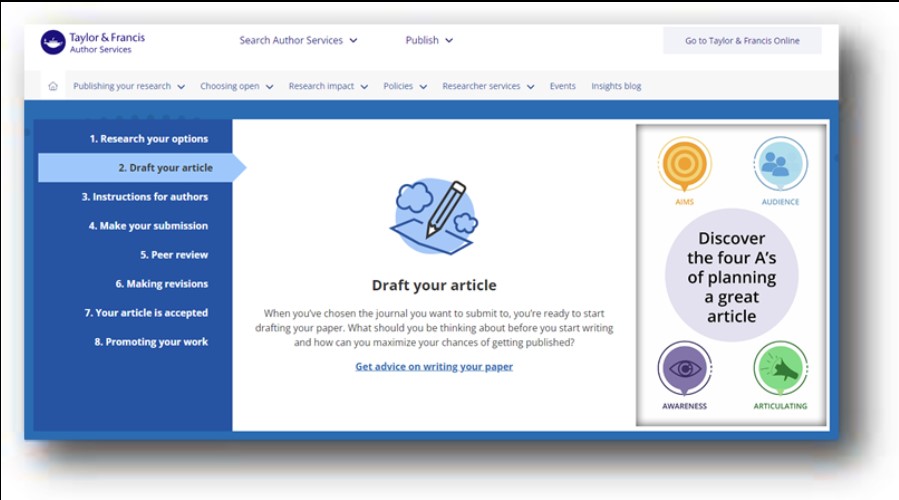Screen dimensions: 899x500
Task: Click the home icon in navigation bar
Action: point(53,86)
